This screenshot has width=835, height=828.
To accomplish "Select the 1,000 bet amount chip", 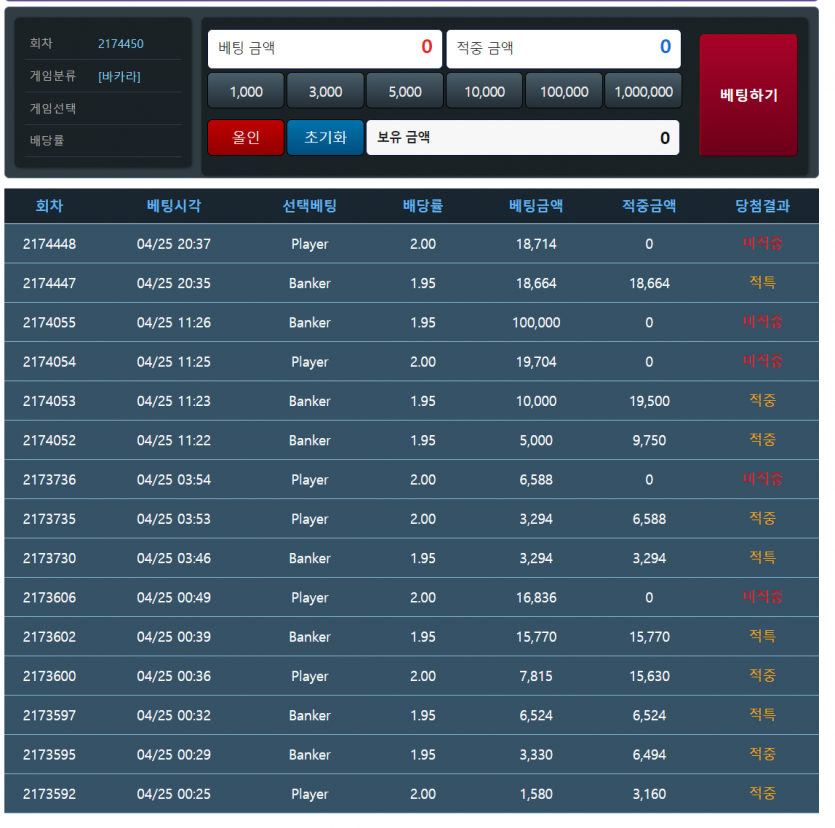I will [246, 91].
